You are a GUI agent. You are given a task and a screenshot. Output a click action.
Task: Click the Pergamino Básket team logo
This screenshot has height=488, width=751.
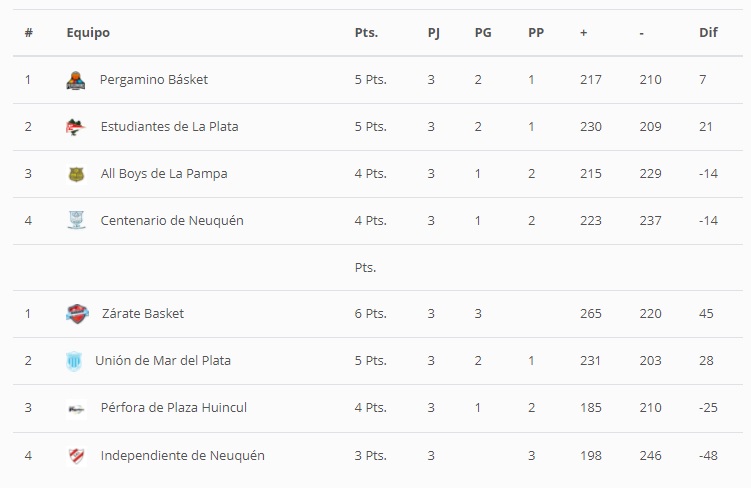pyautogui.click(x=75, y=80)
